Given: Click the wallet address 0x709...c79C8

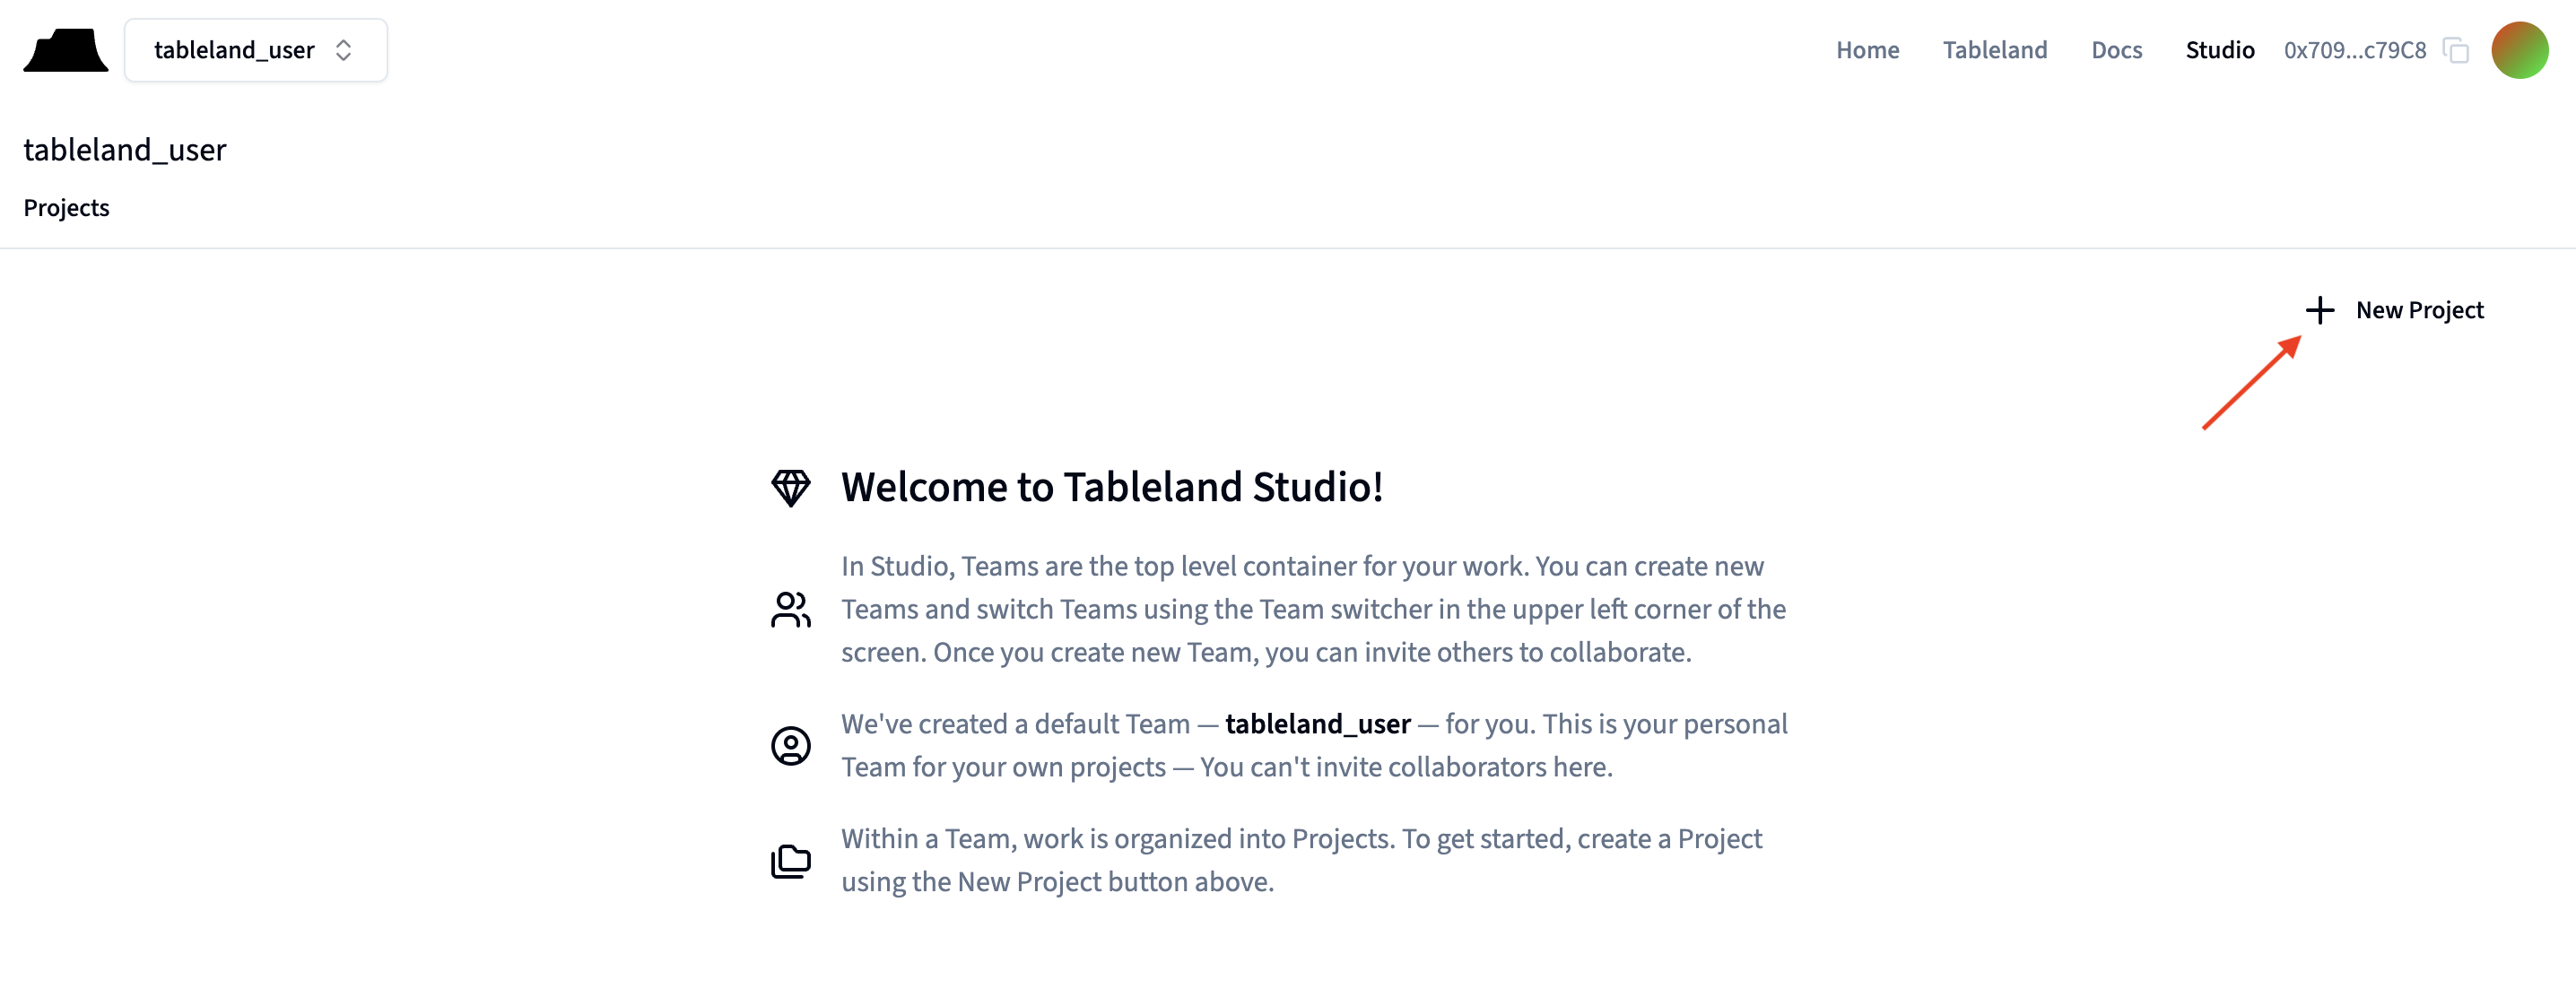Looking at the screenshot, I should click(2354, 50).
